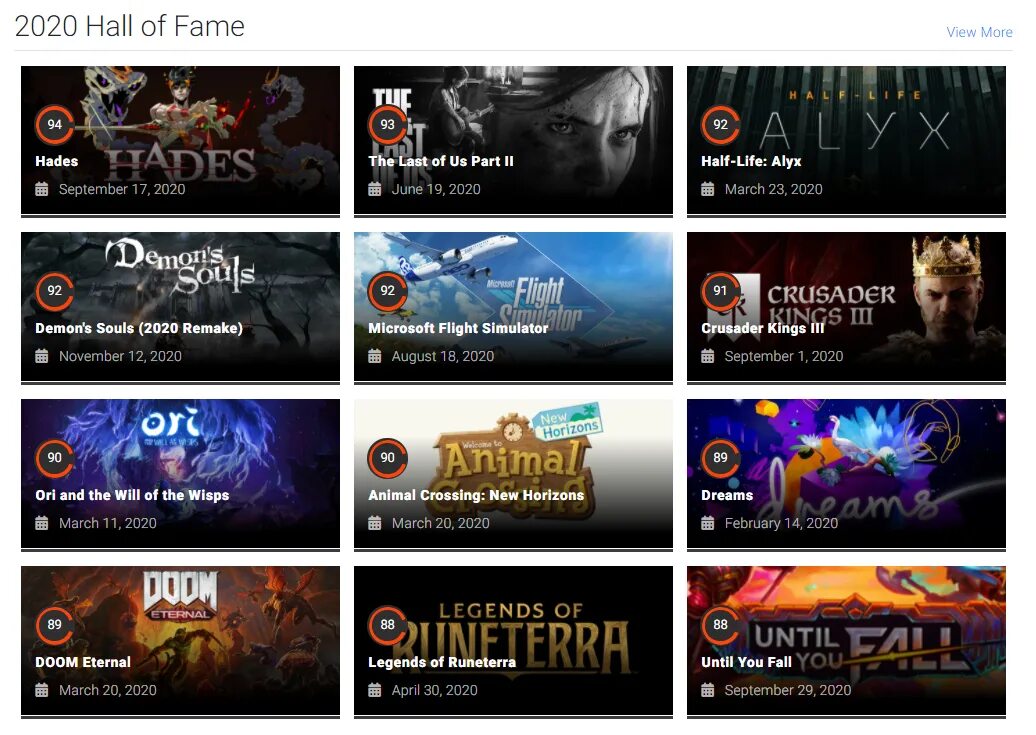Click the 2020 Hall of Fame heading

click(x=130, y=26)
